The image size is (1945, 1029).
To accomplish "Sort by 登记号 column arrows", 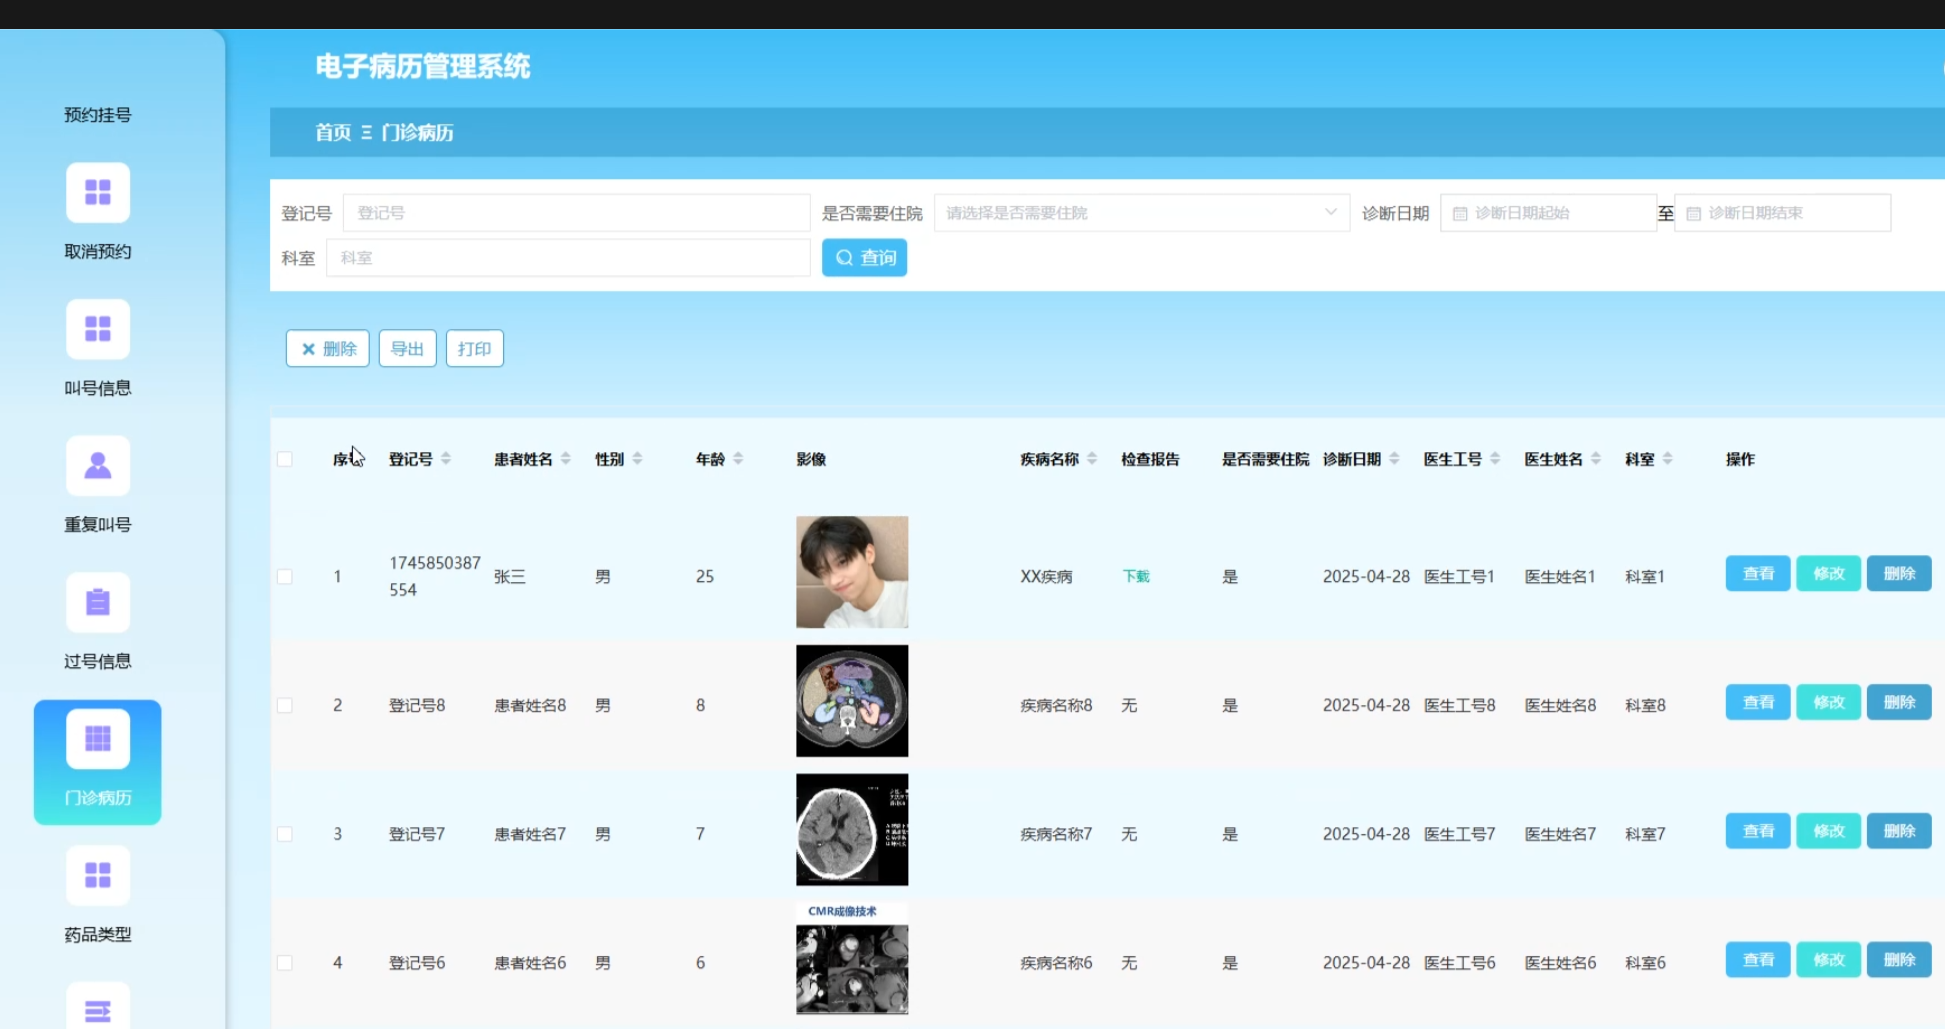I will pyautogui.click(x=446, y=459).
